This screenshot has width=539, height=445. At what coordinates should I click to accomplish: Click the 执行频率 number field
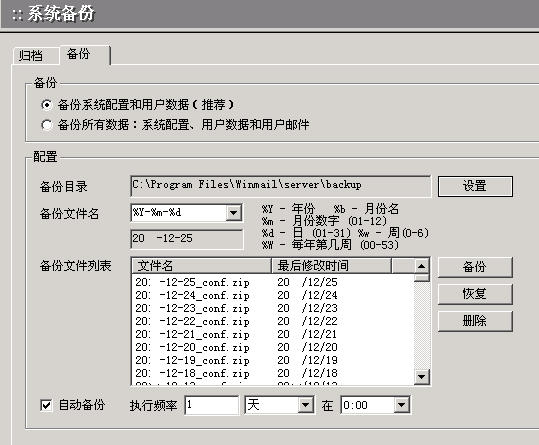[211, 405]
